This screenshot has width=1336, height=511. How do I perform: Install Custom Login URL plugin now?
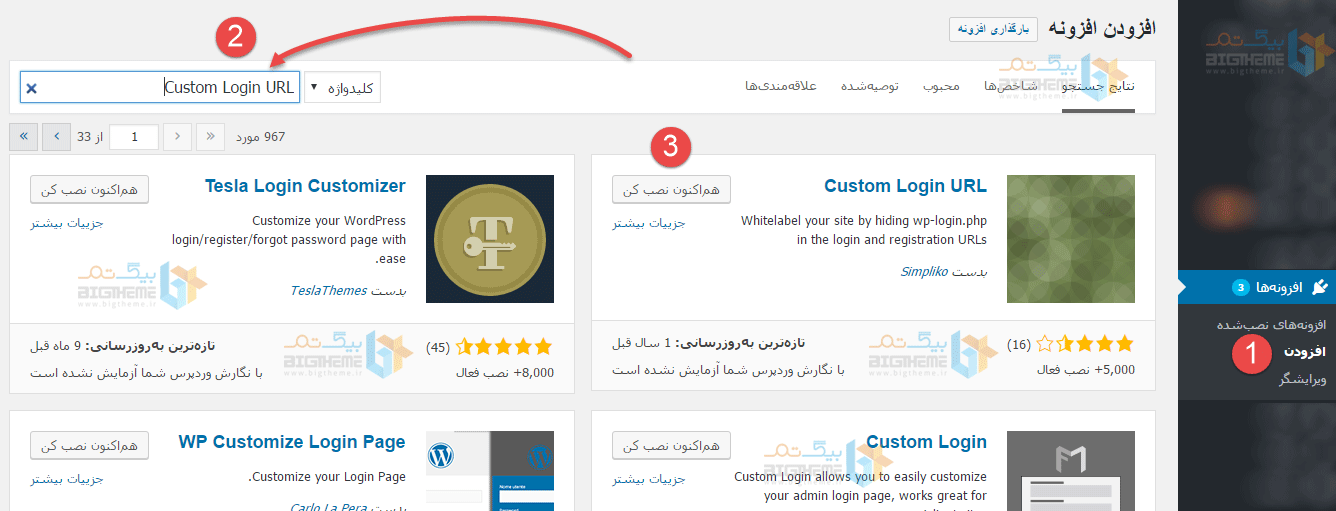(671, 190)
